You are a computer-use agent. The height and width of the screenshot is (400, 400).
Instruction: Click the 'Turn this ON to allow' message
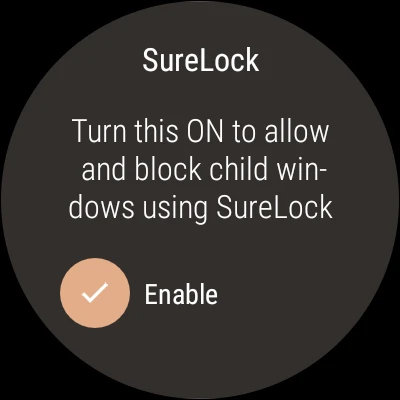tap(200, 131)
